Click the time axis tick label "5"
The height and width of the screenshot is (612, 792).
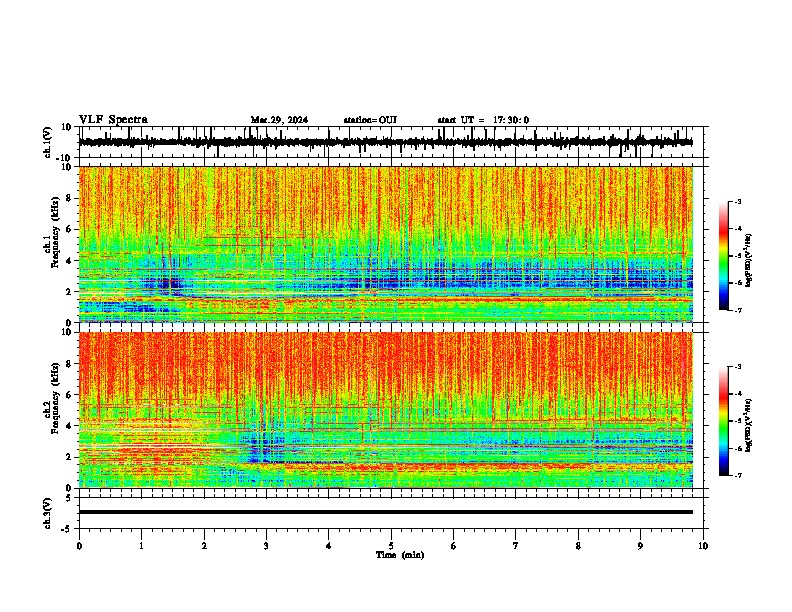click(391, 546)
